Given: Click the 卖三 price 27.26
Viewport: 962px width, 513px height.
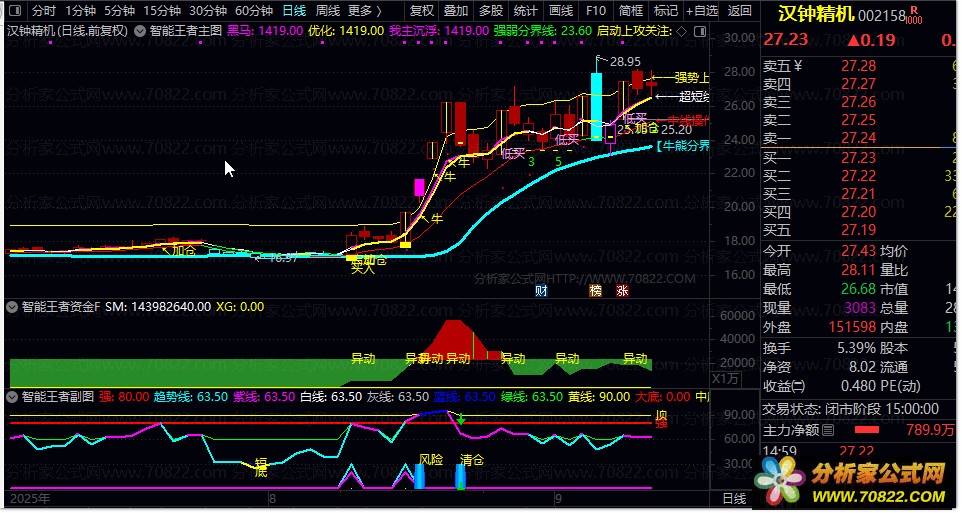Looking at the screenshot, I should click(x=858, y=102).
